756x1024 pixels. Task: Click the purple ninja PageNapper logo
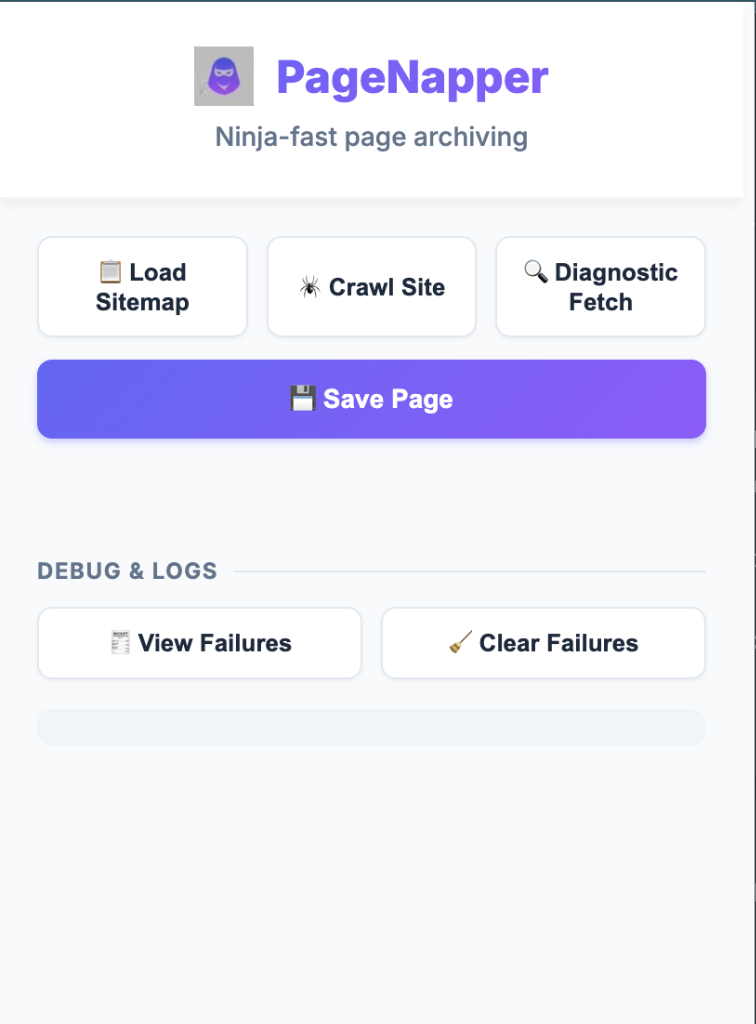(x=224, y=75)
